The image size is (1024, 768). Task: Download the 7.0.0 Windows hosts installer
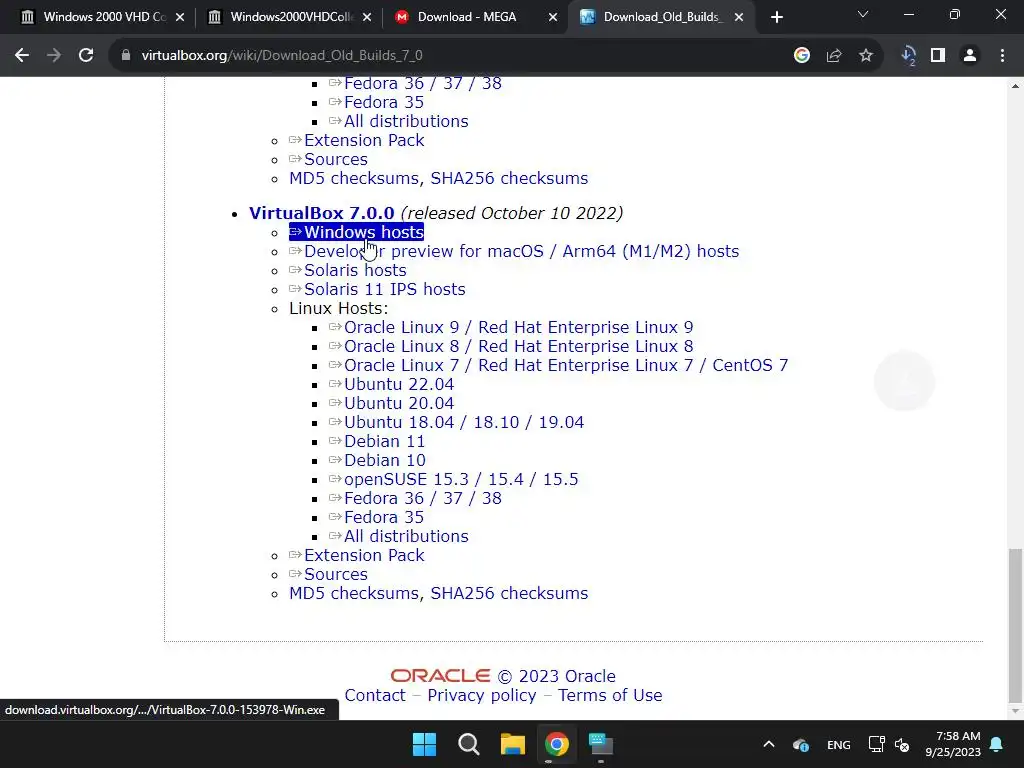click(357, 232)
